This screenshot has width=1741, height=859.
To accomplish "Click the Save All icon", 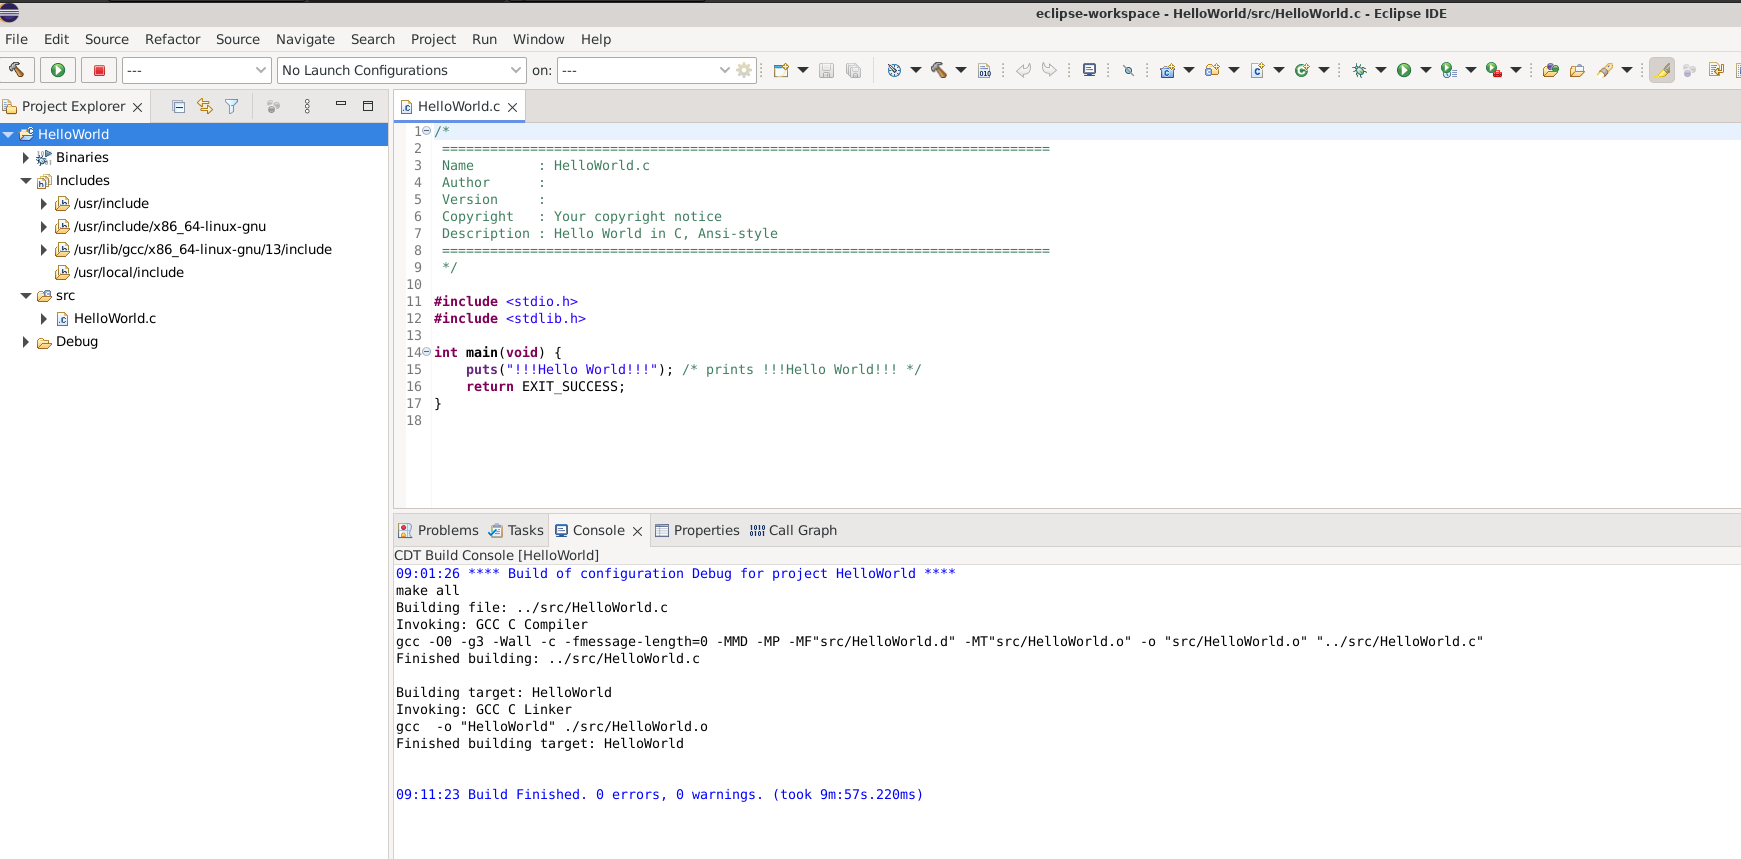I will (x=853, y=70).
